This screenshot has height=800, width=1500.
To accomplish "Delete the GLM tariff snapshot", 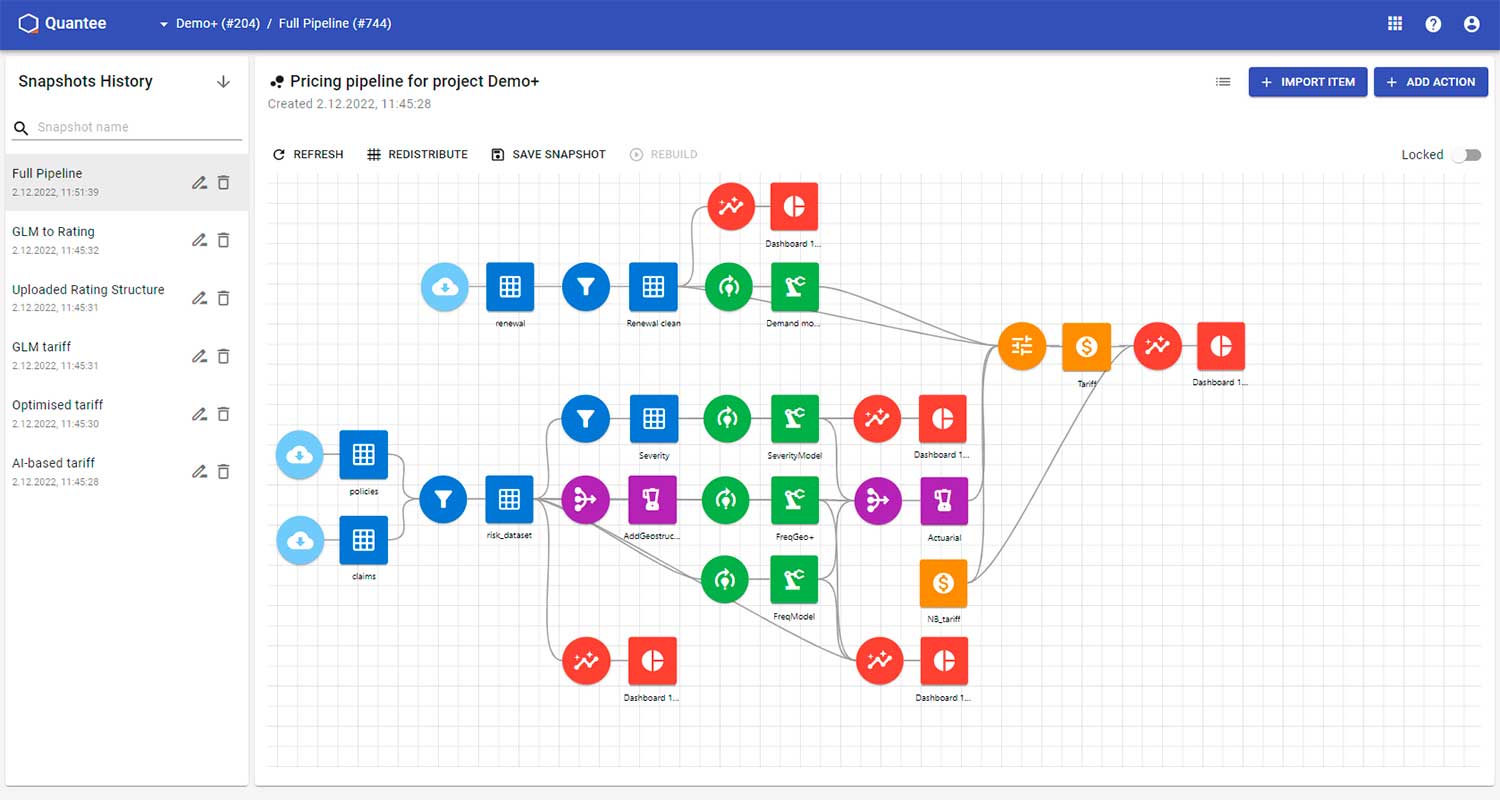I will pyautogui.click(x=224, y=356).
